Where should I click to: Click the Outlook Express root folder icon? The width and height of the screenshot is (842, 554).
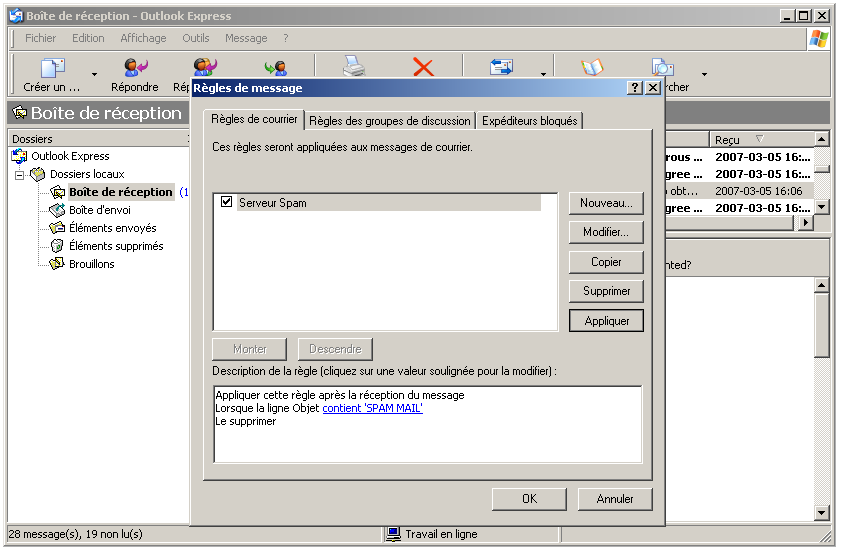coord(19,156)
